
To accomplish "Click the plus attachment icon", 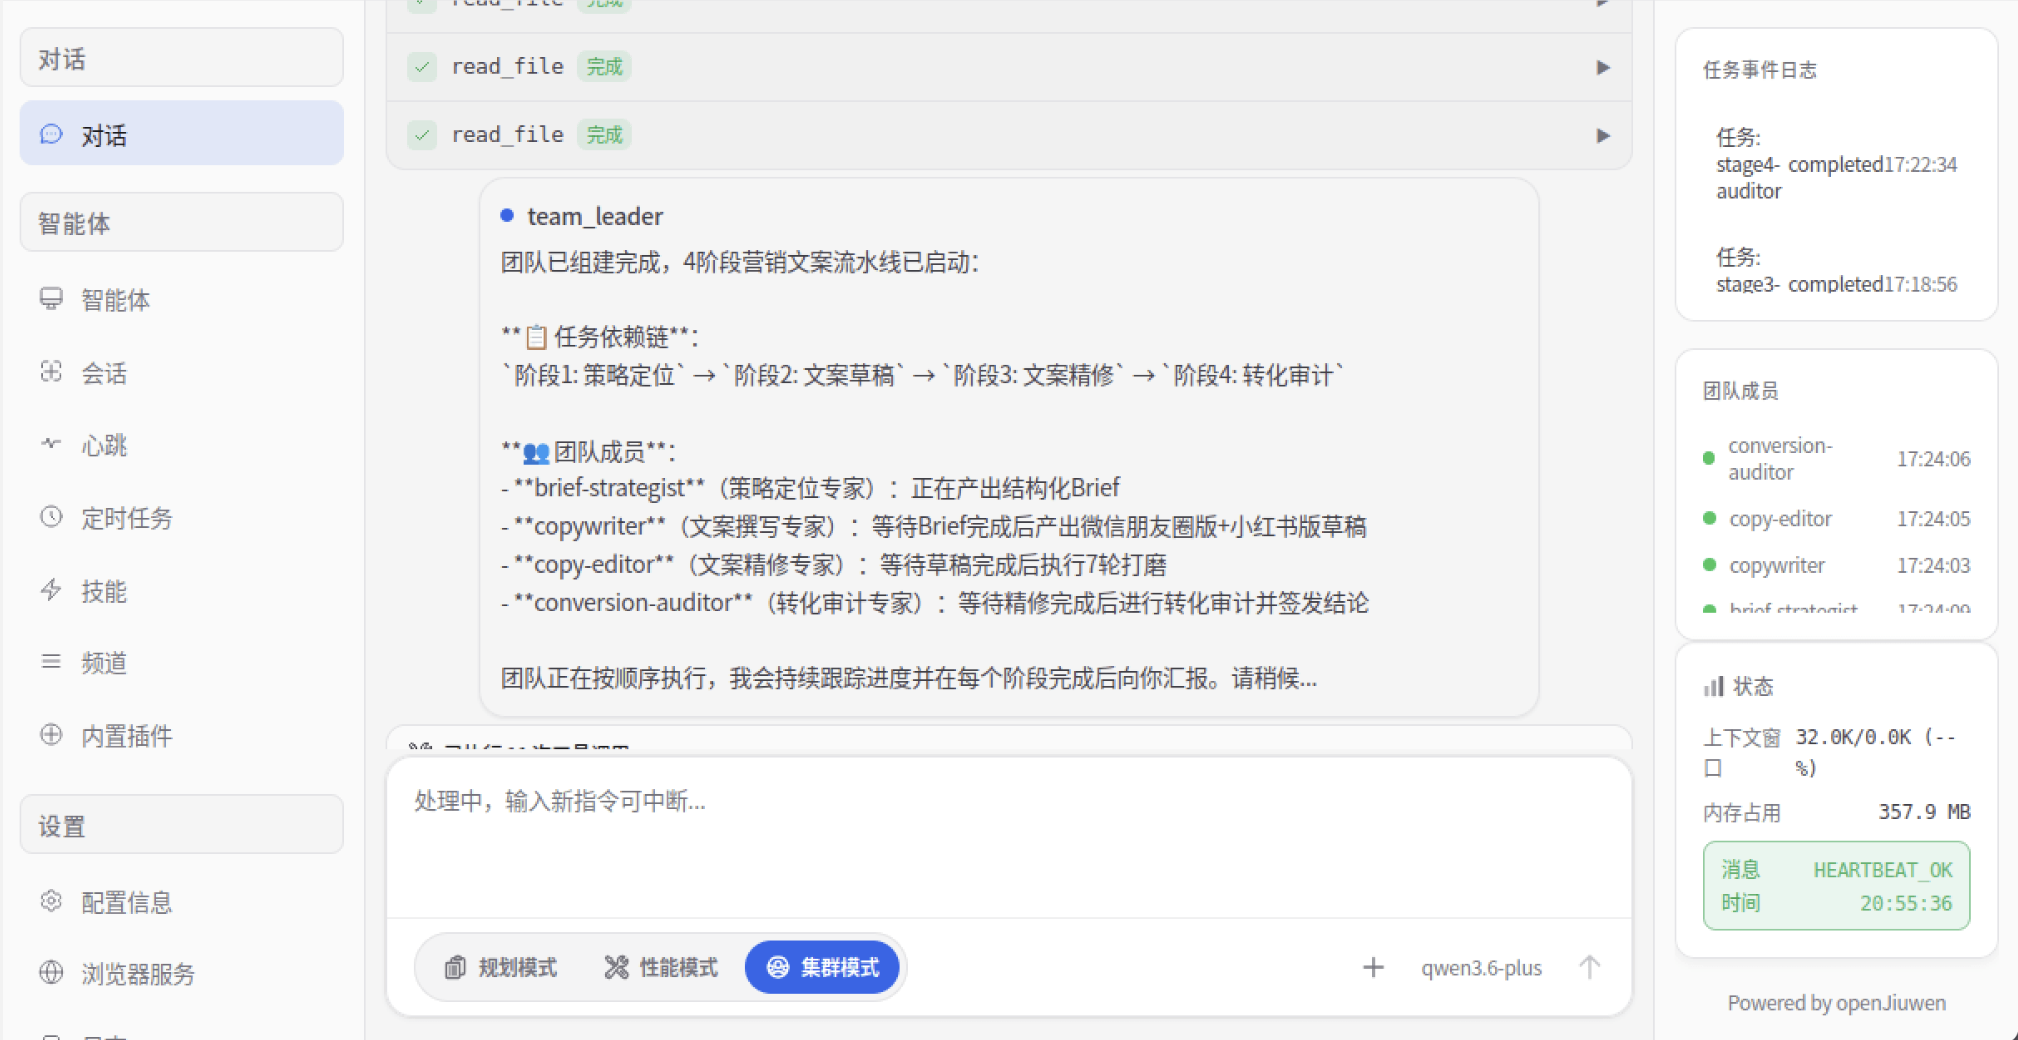I will click(x=1373, y=967).
